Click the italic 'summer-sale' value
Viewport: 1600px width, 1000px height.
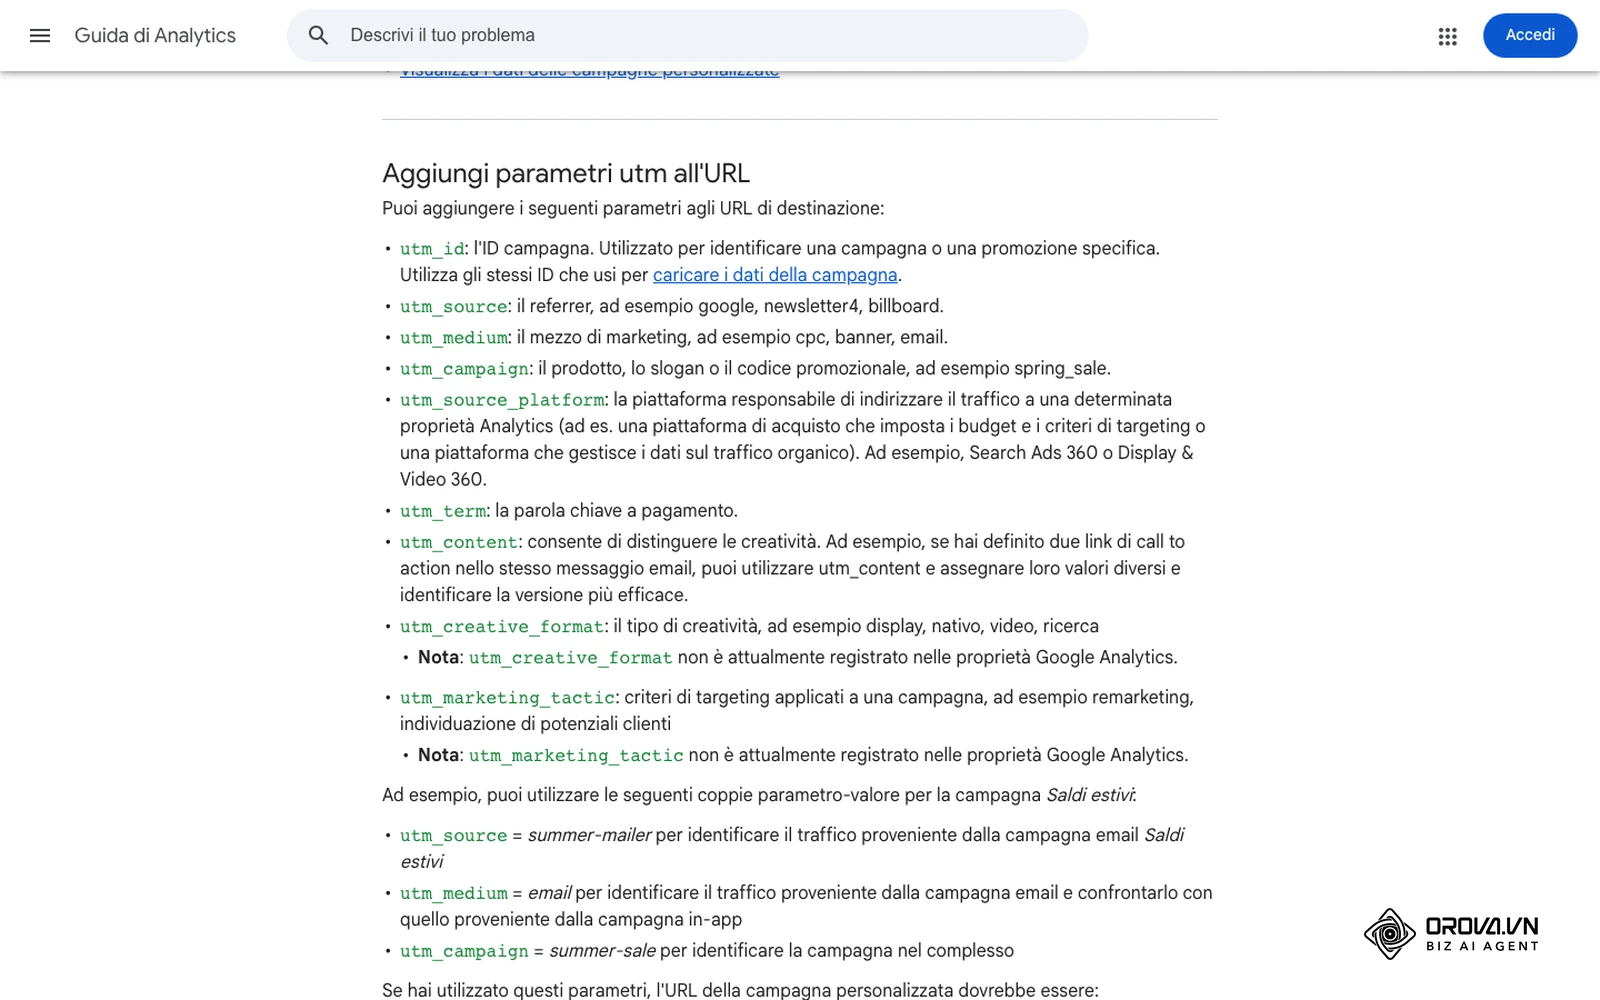click(x=602, y=951)
